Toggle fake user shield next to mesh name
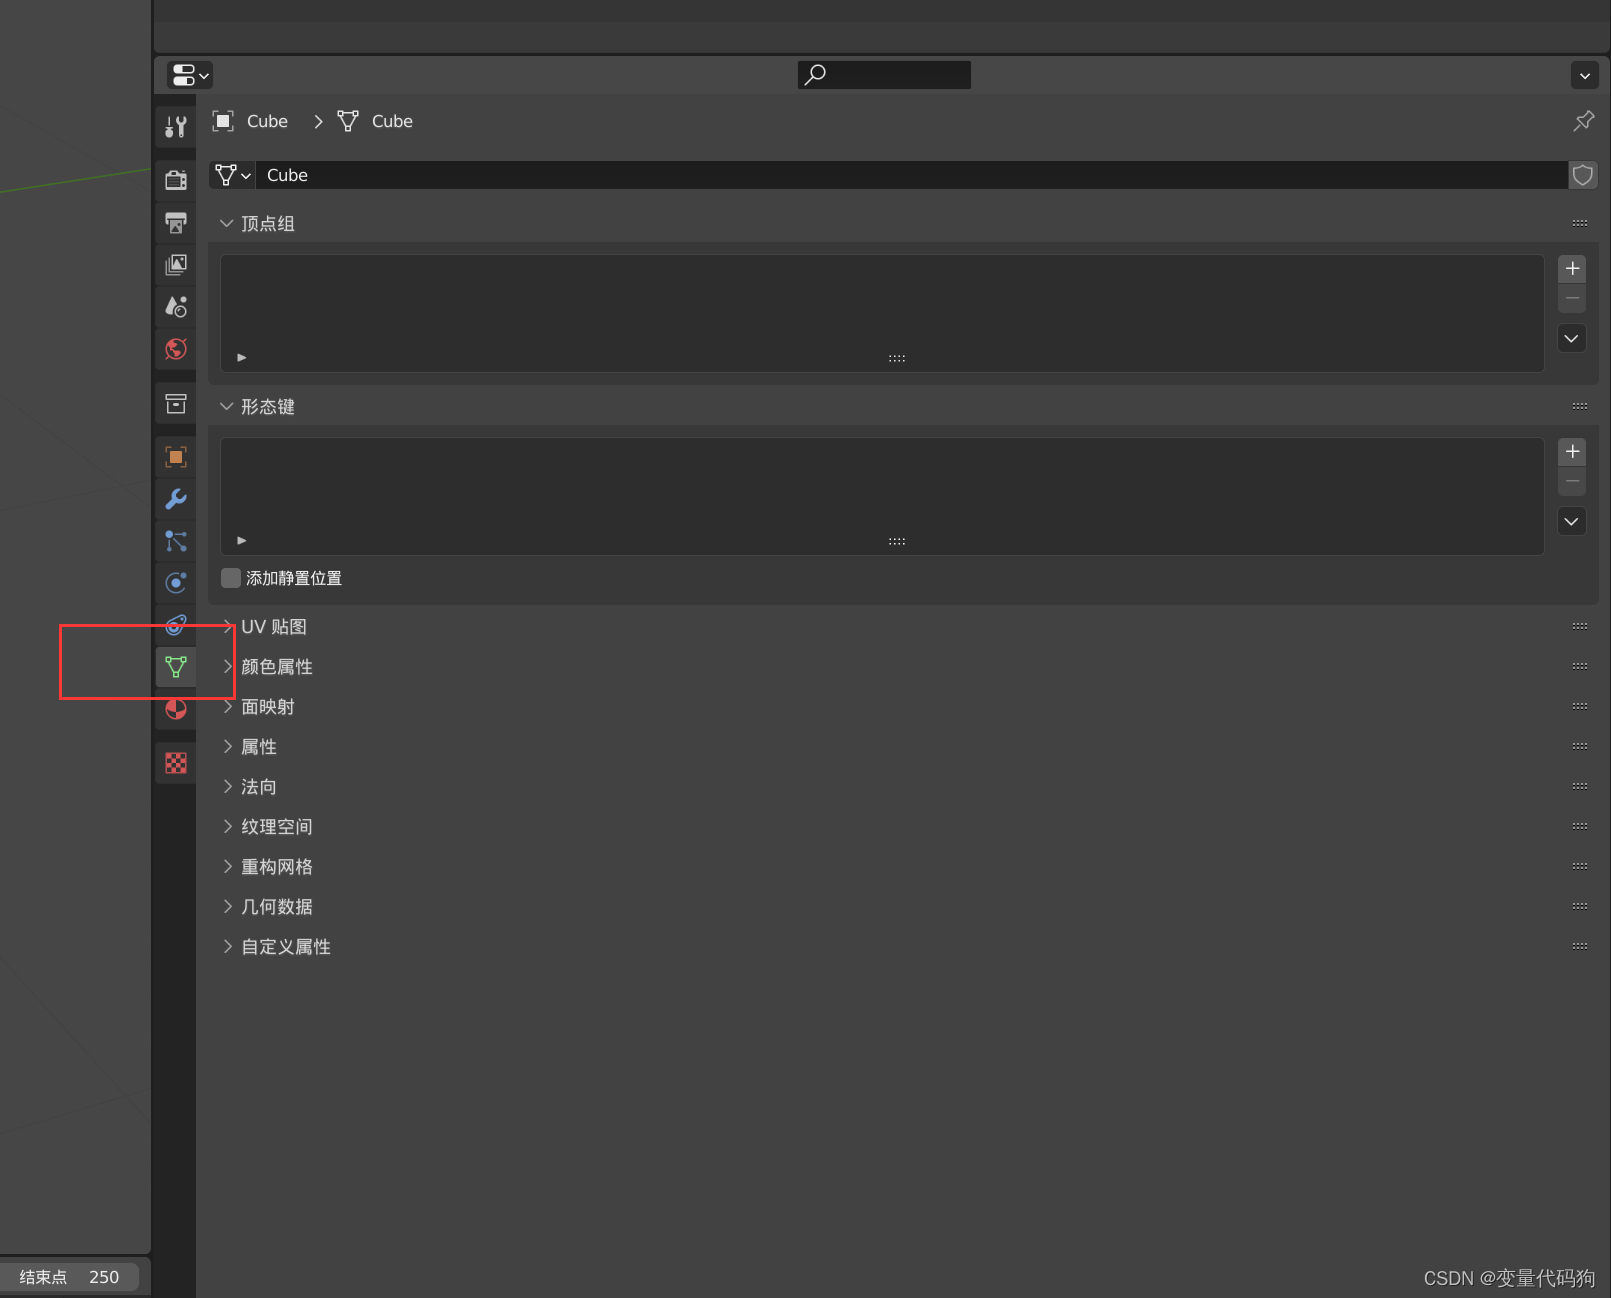This screenshot has height=1298, width=1611. coord(1583,175)
